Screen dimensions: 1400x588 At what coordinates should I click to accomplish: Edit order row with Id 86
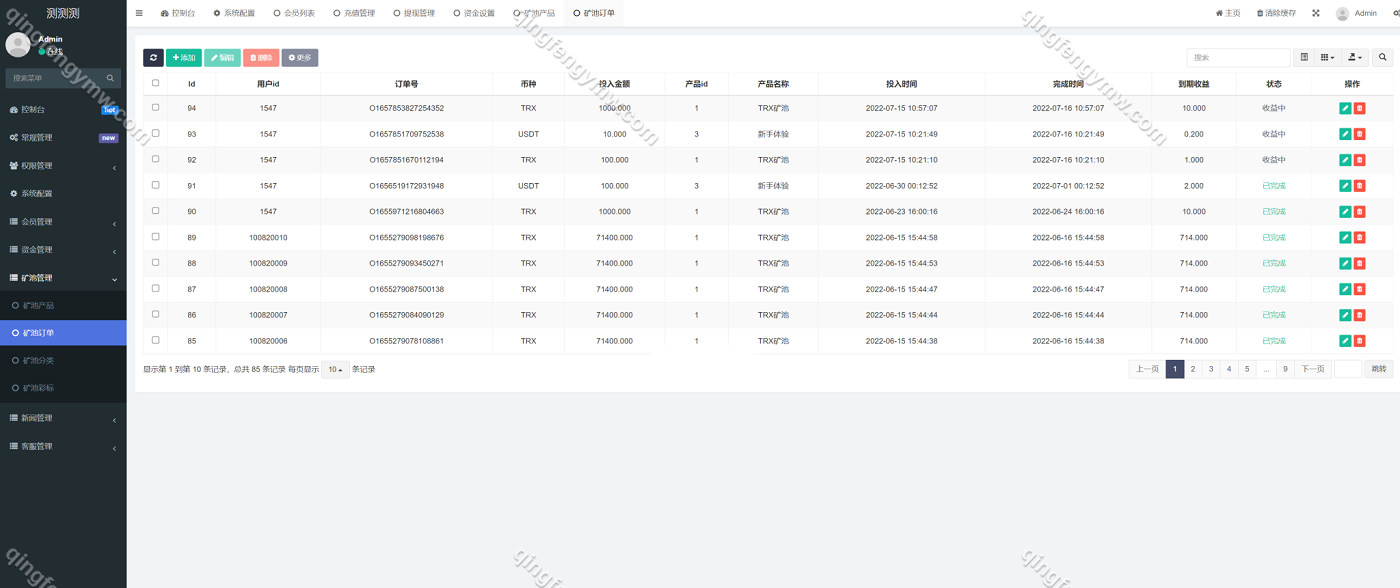coord(1345,315)
